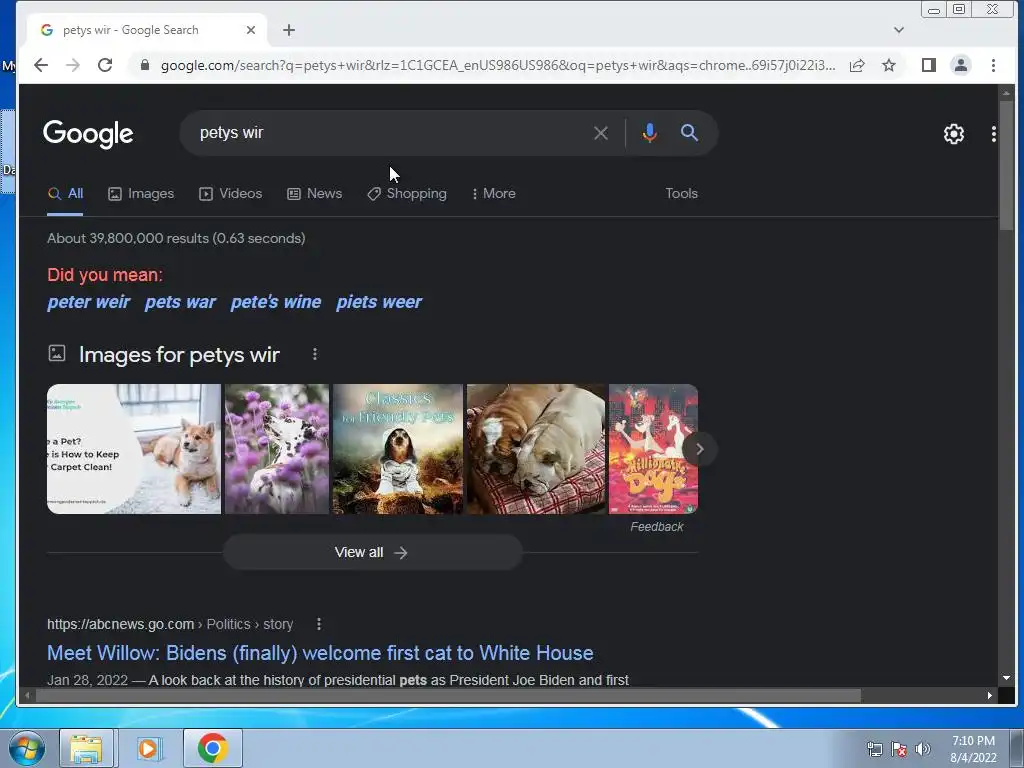Choose the 'pets war' suggestion
1024x768 pixels.
point(180,302)
